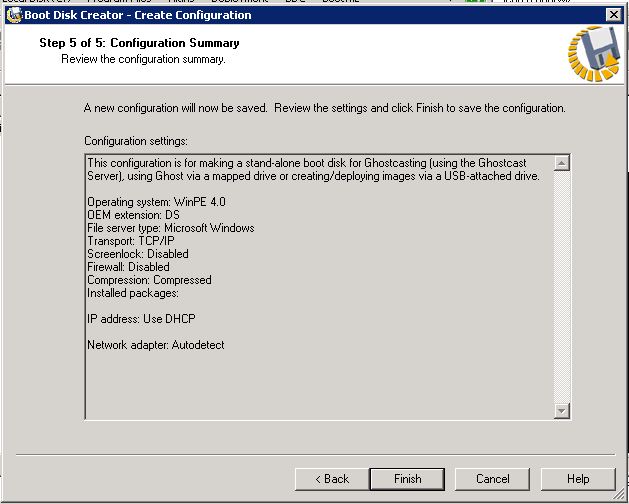Go back with the < Back button
629x504 pixels.
point(332,479)
